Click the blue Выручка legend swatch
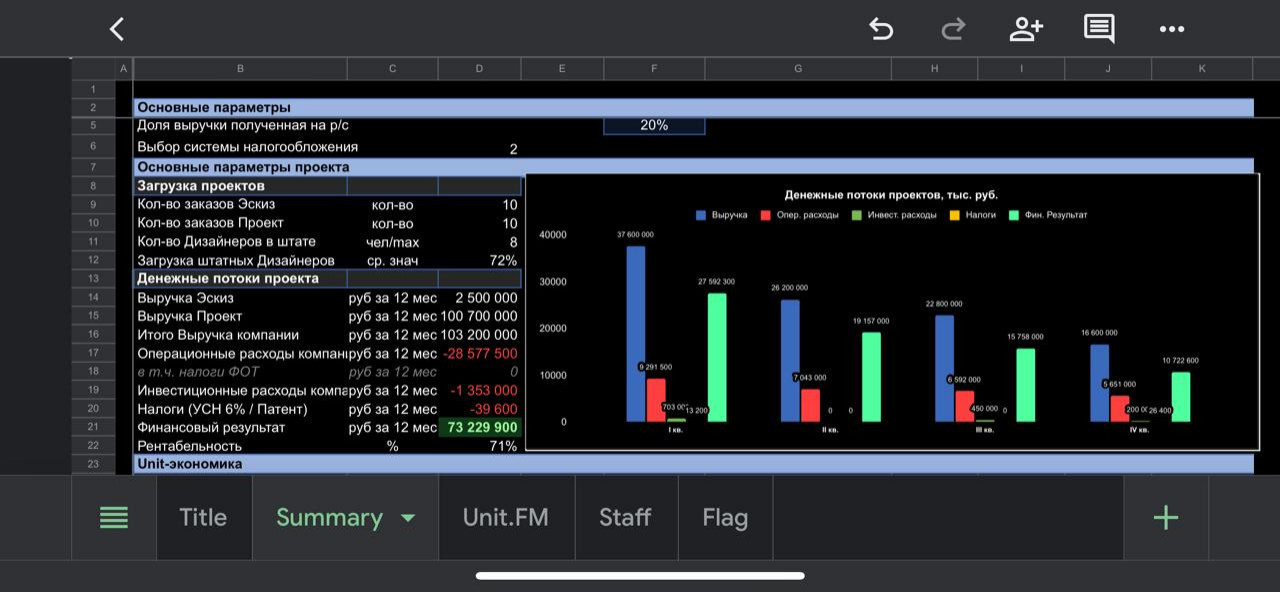Viewport: 1280px width, 592px height. (701, 215)
